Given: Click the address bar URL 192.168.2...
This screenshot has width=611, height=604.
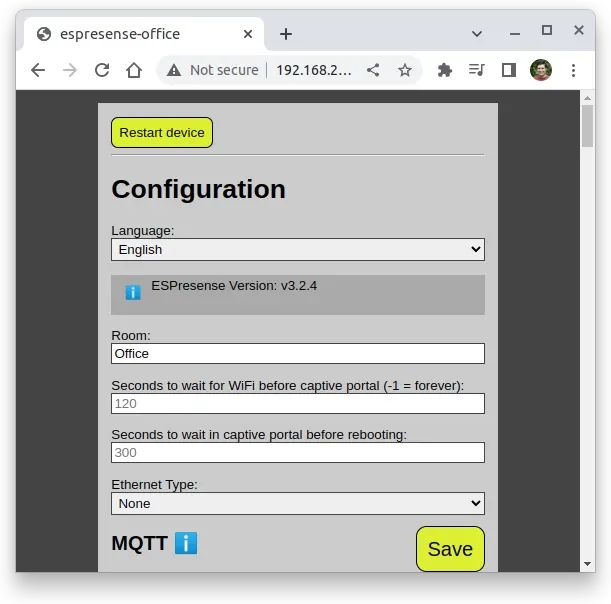Looking at the screenshot, I should pyautogui.click(x=314, y=71).
